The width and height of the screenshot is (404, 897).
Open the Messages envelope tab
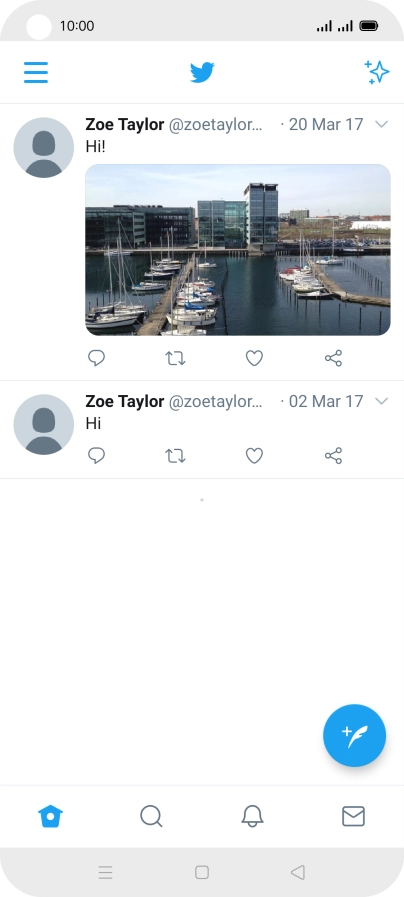click(x=353, y=816)
